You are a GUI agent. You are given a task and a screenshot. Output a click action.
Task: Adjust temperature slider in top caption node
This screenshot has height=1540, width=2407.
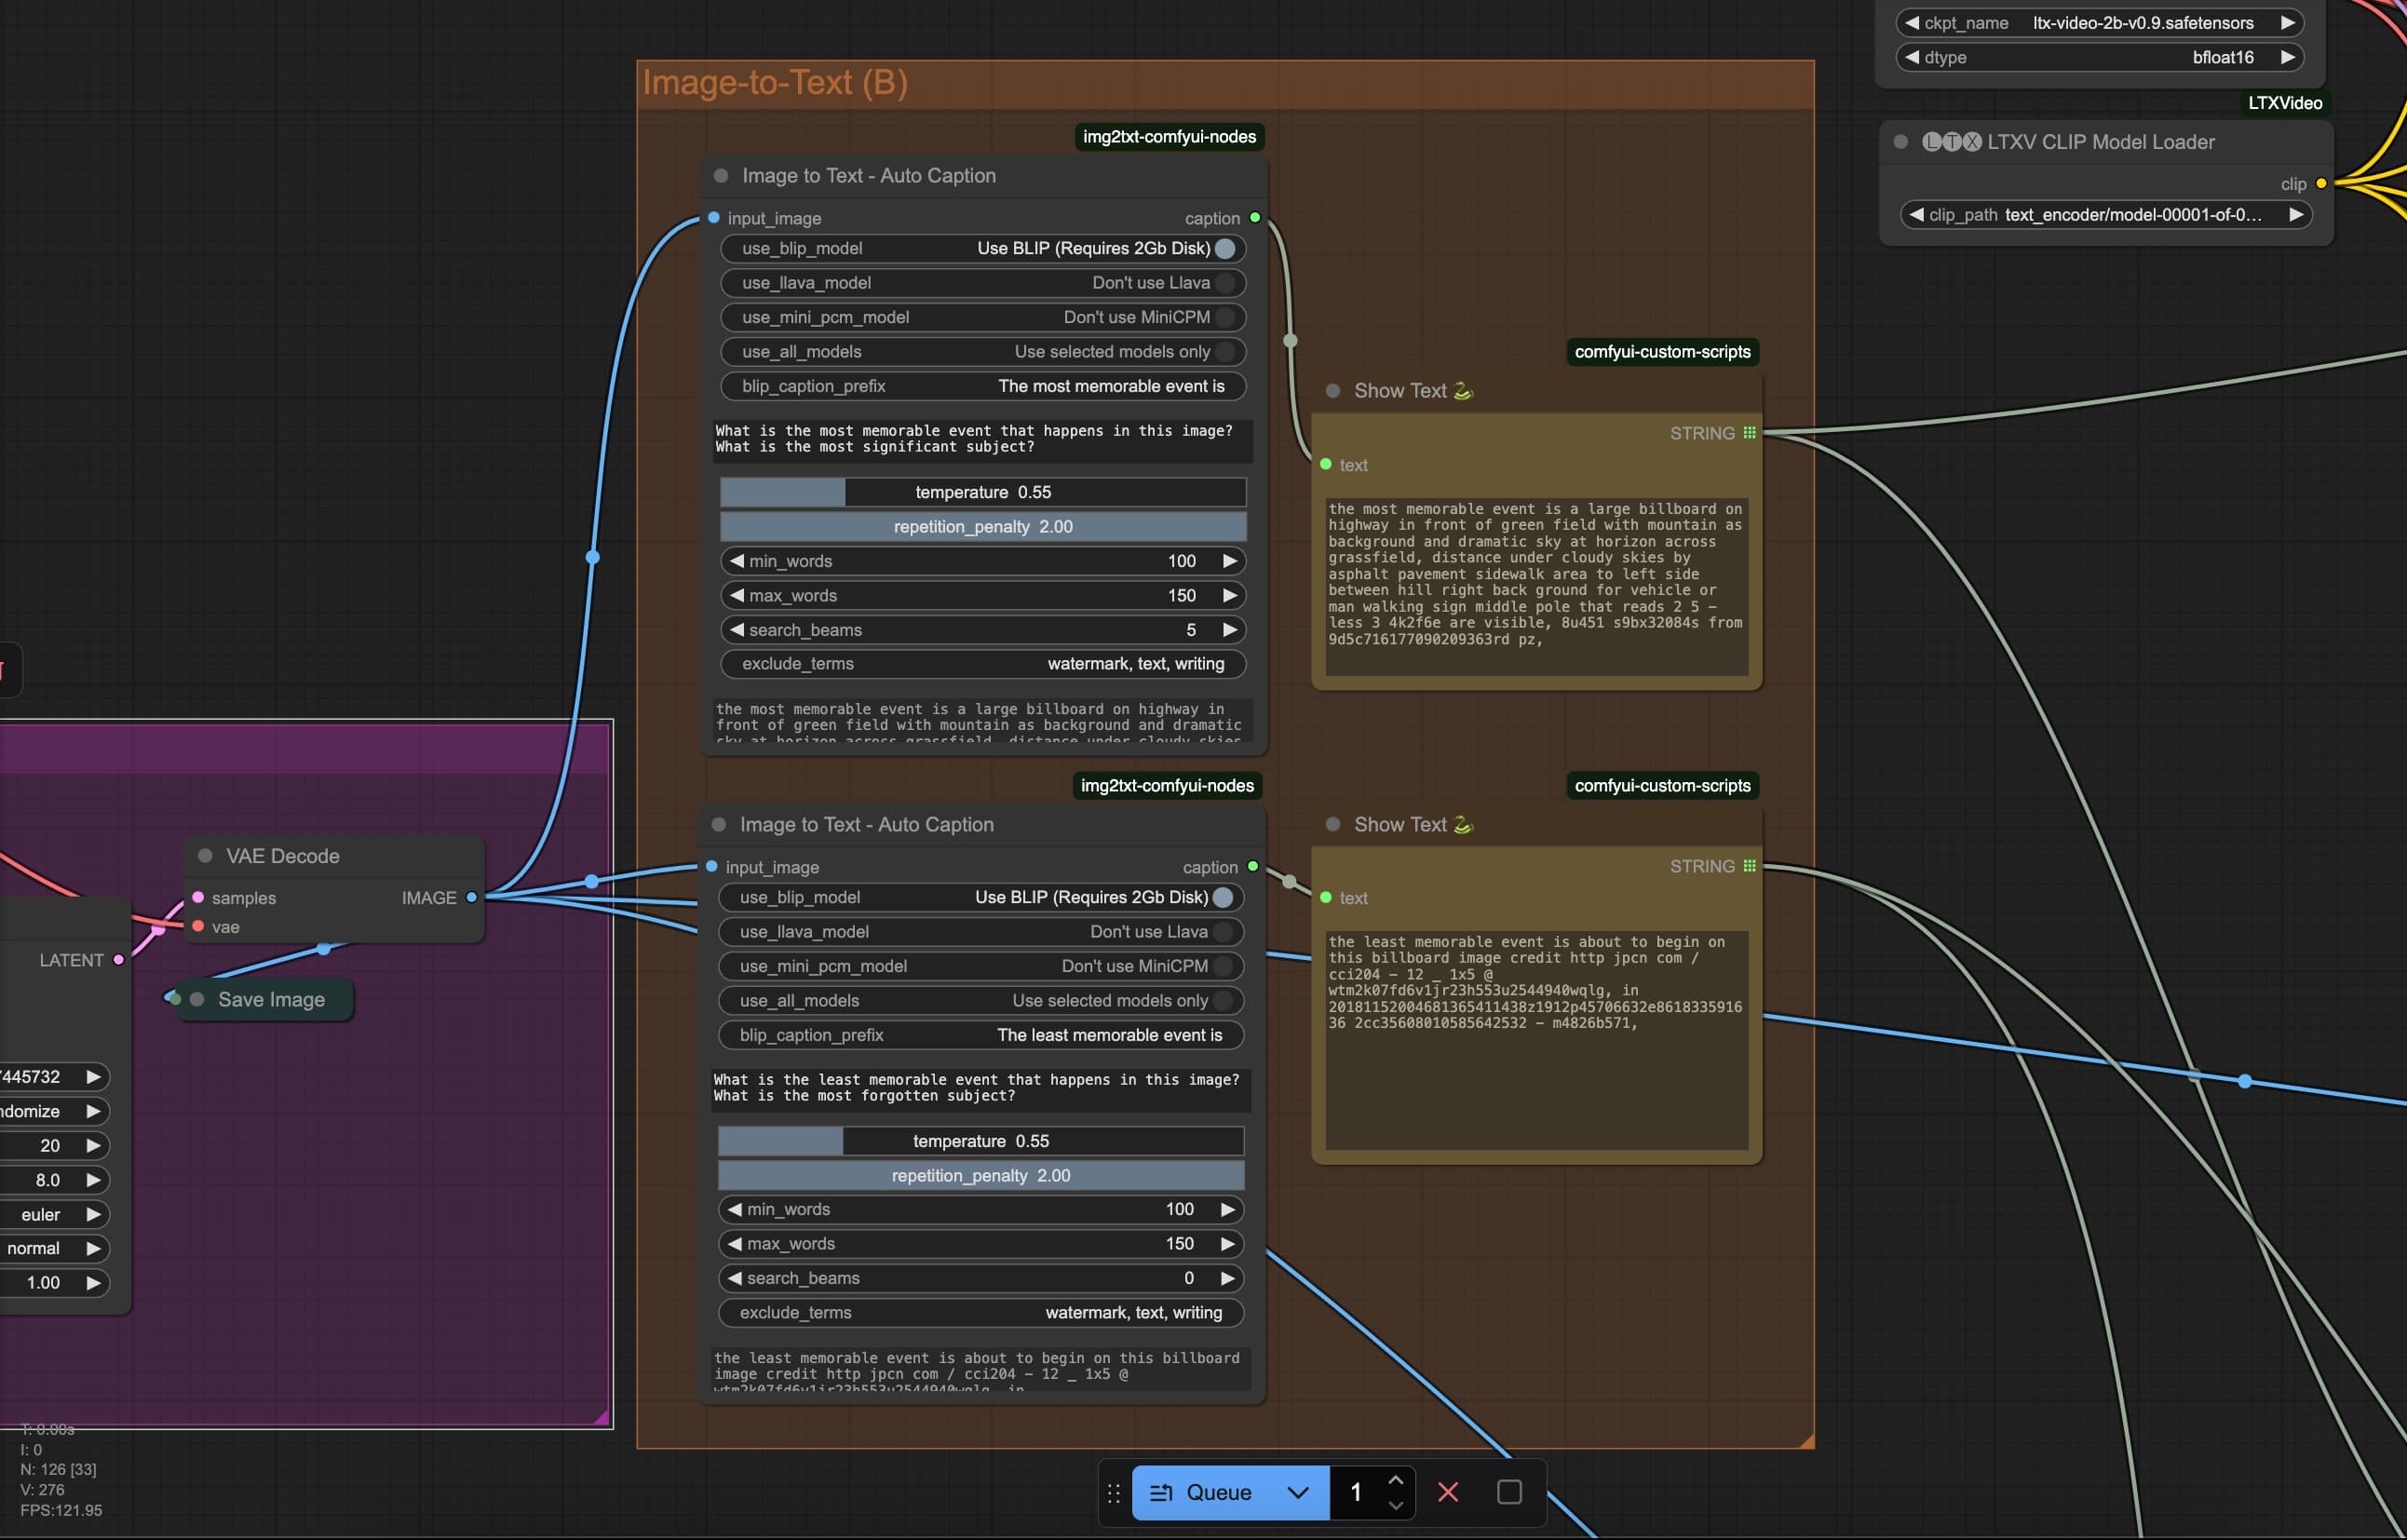click(983, 492)
